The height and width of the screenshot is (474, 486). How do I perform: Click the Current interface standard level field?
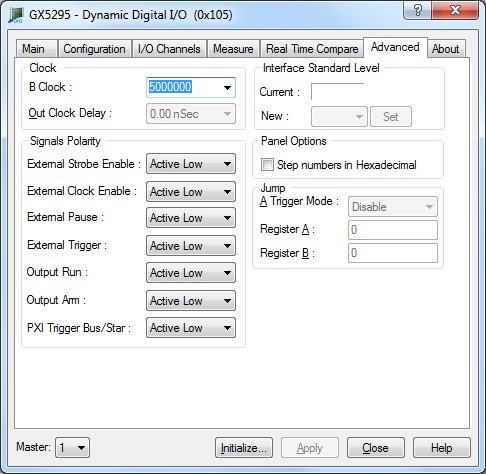pyautogui.click(x=337, y=92)
